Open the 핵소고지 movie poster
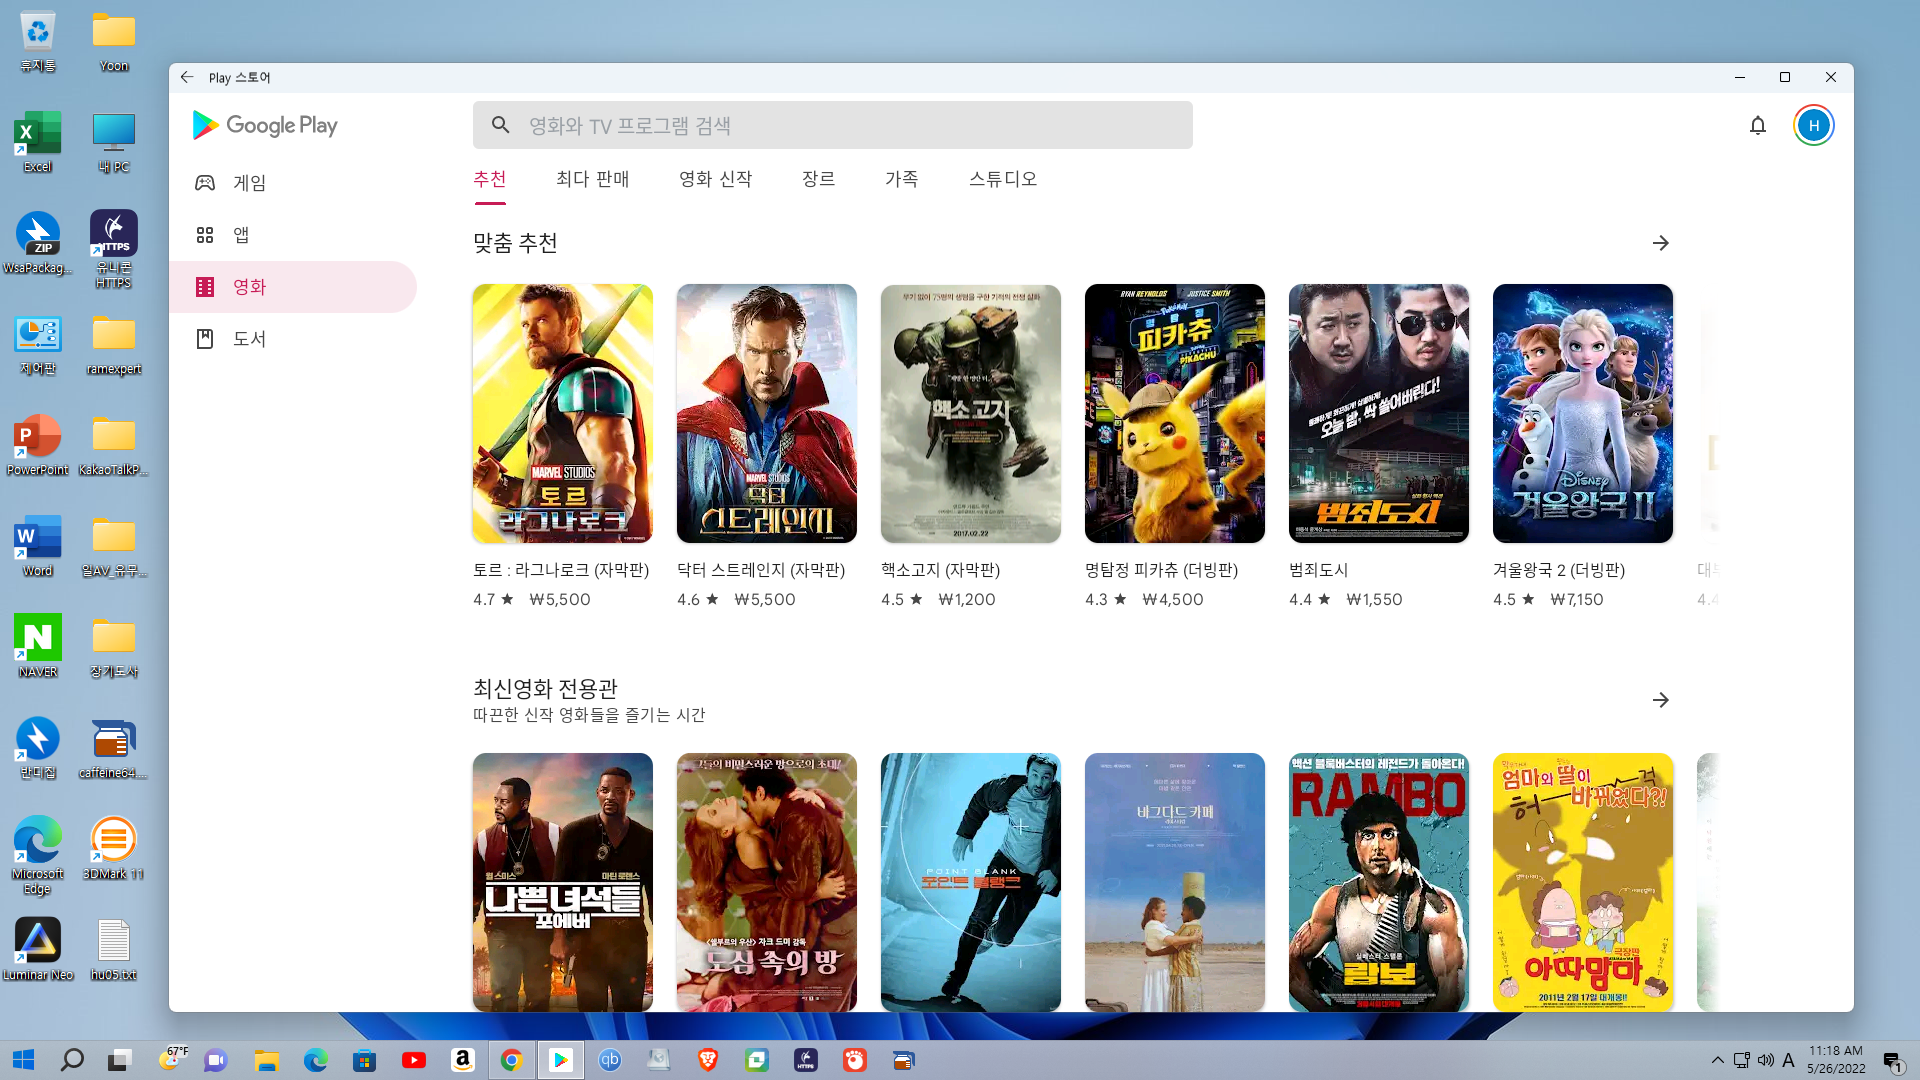This screenshot has width=1920, height=1080. coord(971,414)
